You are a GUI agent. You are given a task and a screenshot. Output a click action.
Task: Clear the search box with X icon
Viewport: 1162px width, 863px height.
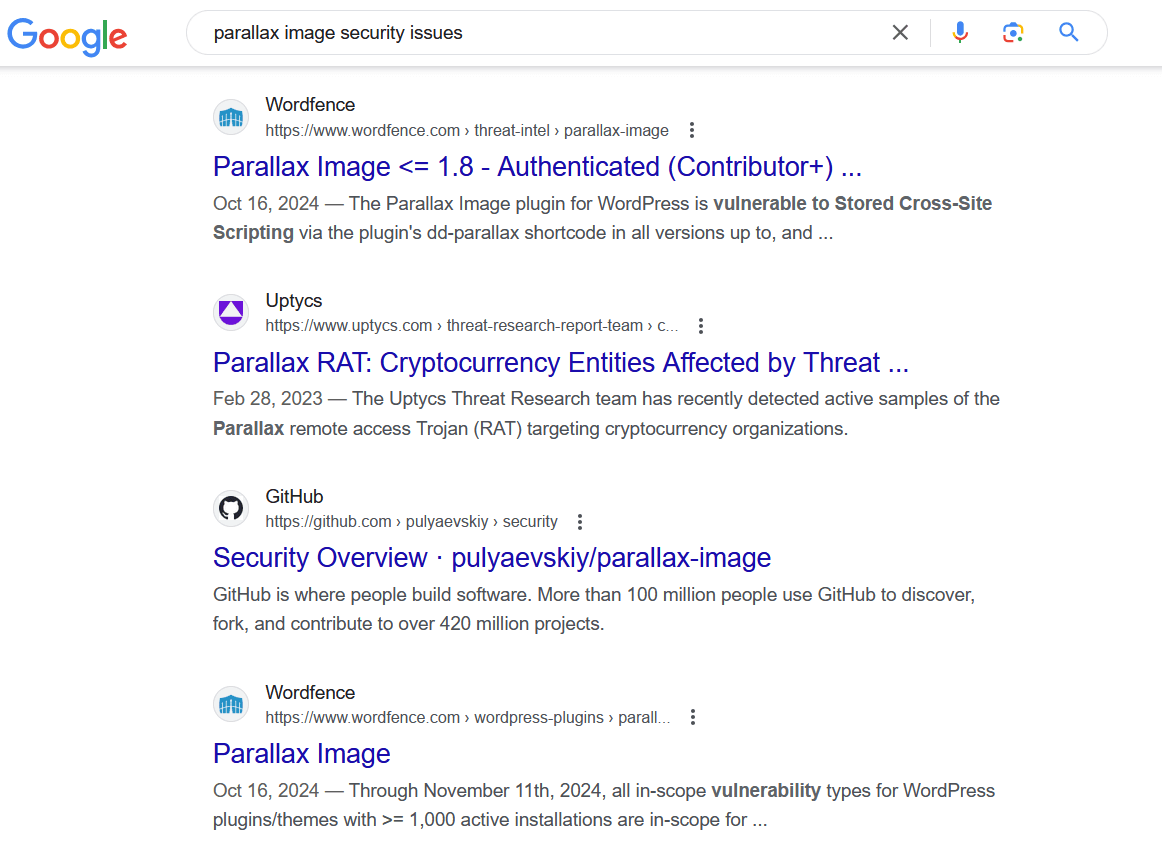(x=900, y=33)
